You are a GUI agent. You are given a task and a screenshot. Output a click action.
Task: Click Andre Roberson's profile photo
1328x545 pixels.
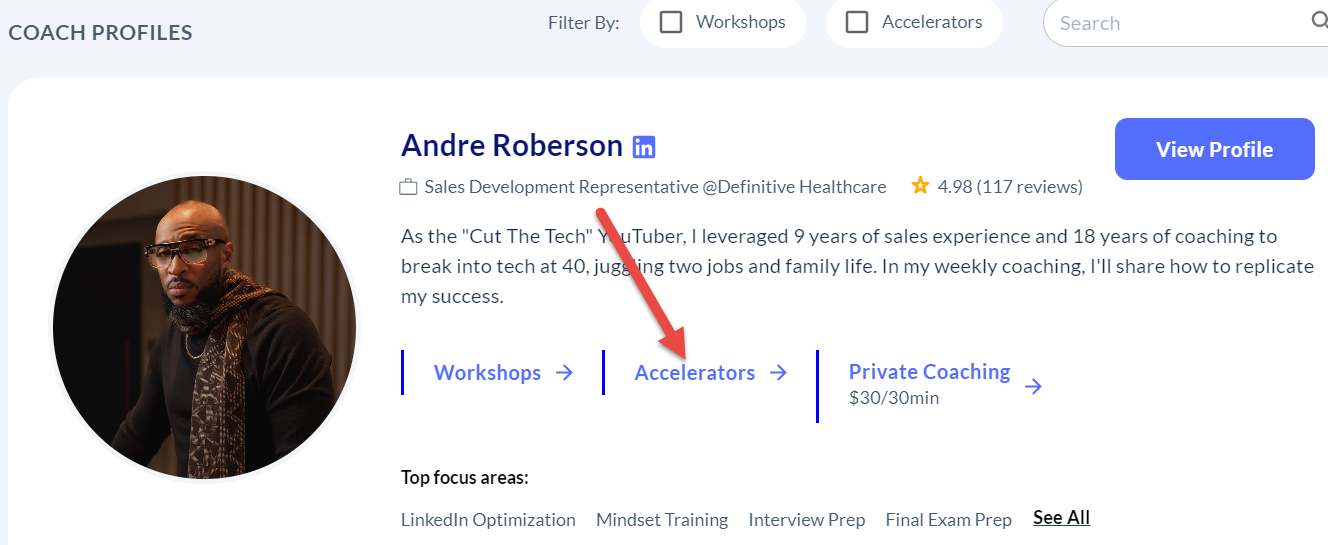(x=204, y=327)
